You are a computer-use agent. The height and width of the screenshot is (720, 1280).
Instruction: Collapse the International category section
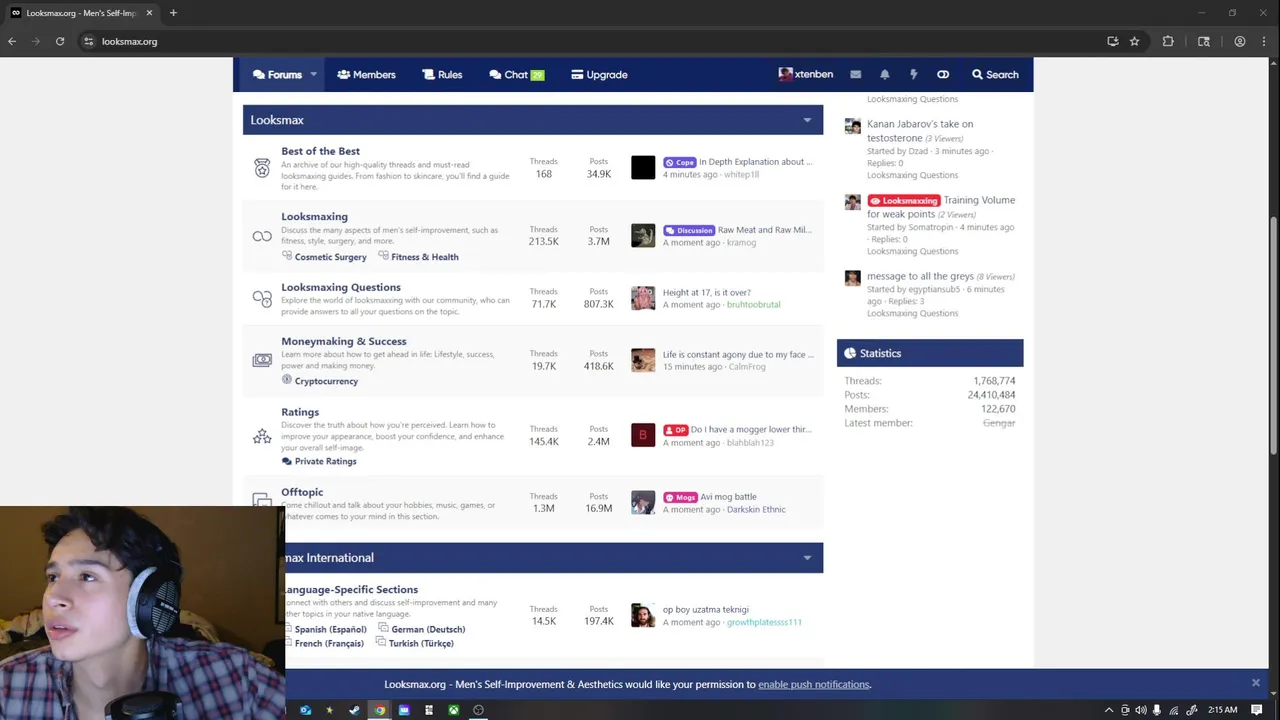pyautogui.click(x=807, y=558)
